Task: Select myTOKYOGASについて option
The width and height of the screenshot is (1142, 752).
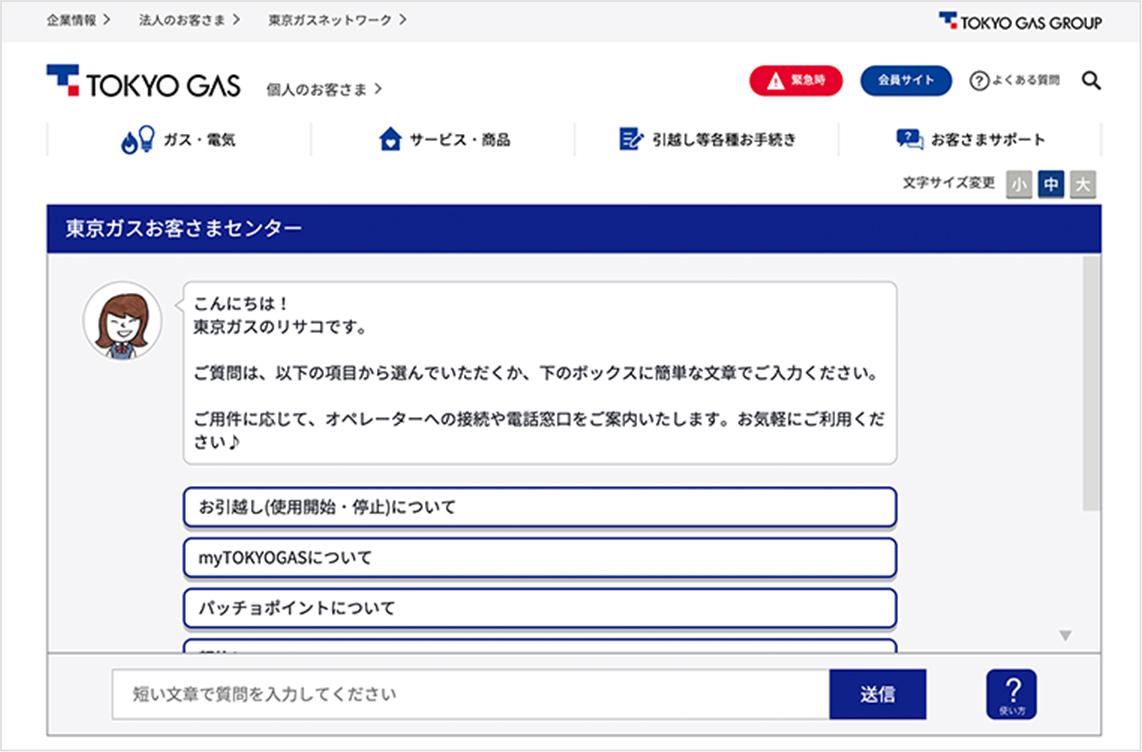Action: click(x=540, y=558)
